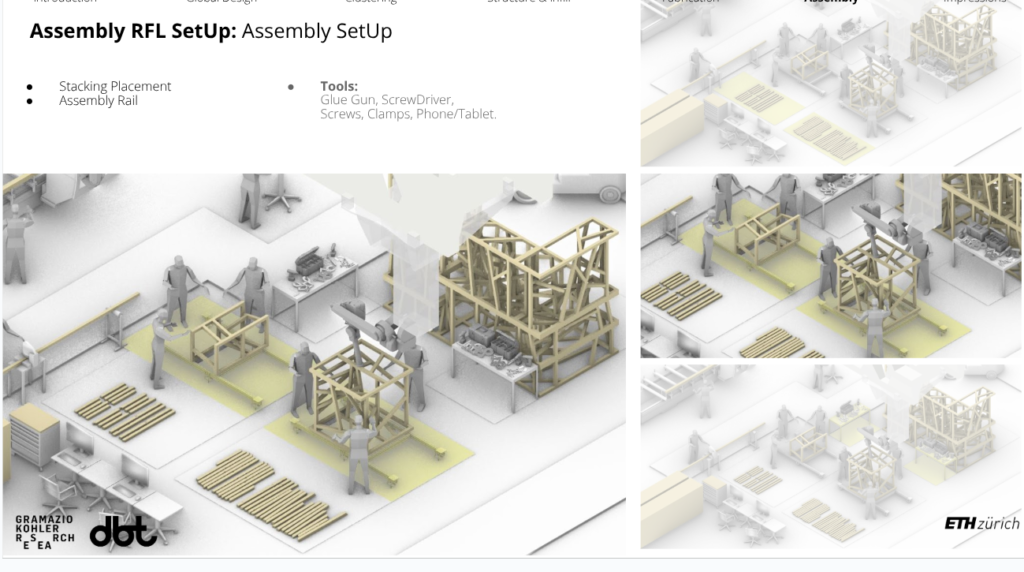Go to the Introduction section tab
Viewport: 1024px width, 572px height.
coord(65,2)
